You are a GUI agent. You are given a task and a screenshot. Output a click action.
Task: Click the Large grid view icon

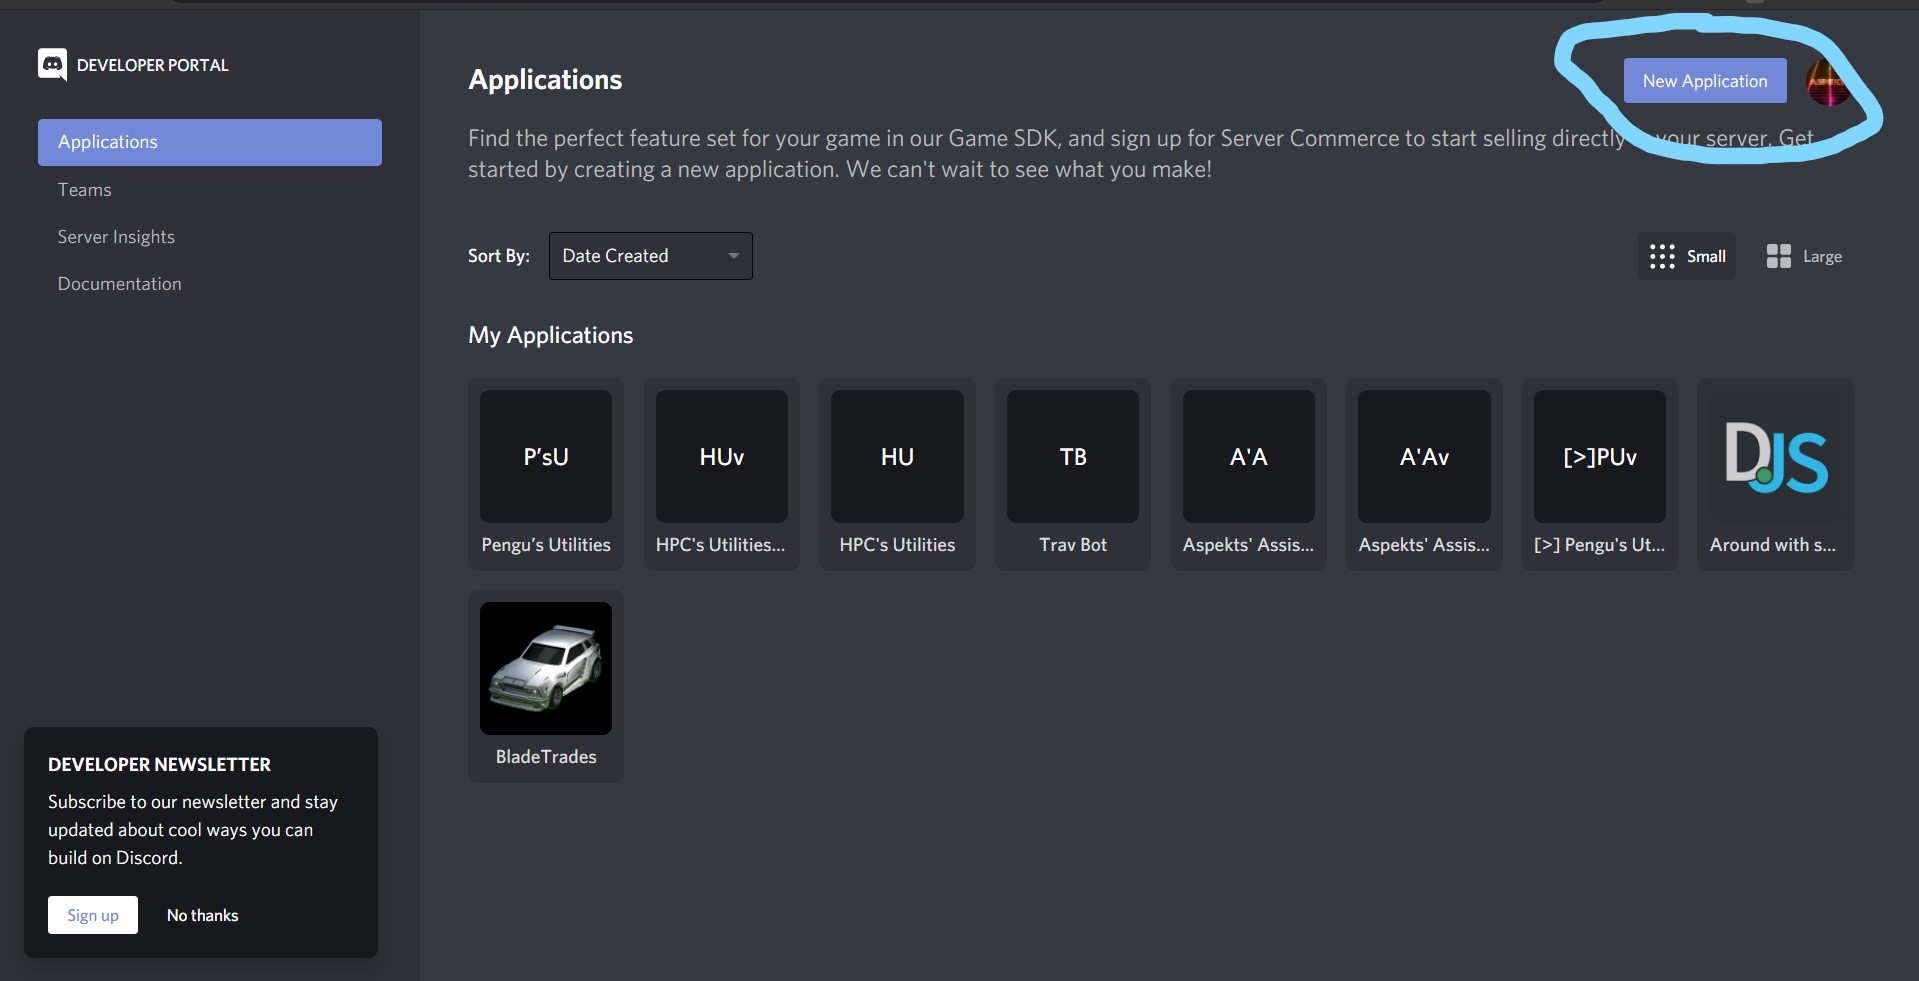tap(1779, 257)
